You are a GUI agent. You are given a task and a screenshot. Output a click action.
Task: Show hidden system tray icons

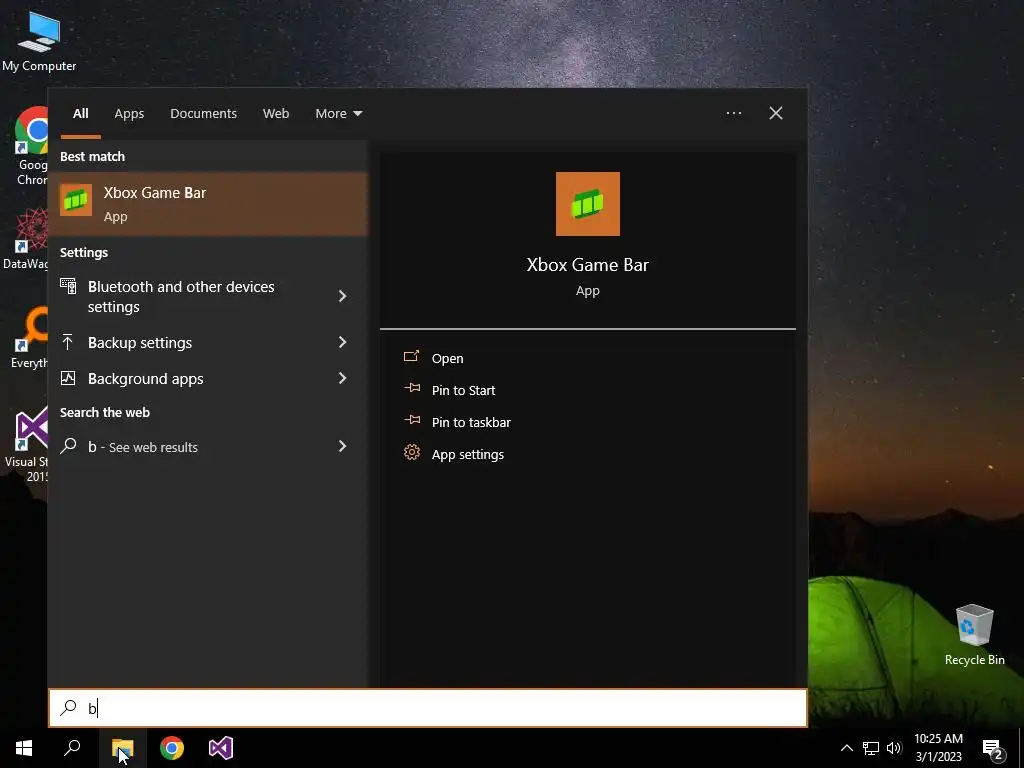pyautogui.click(x=846, y=748)
